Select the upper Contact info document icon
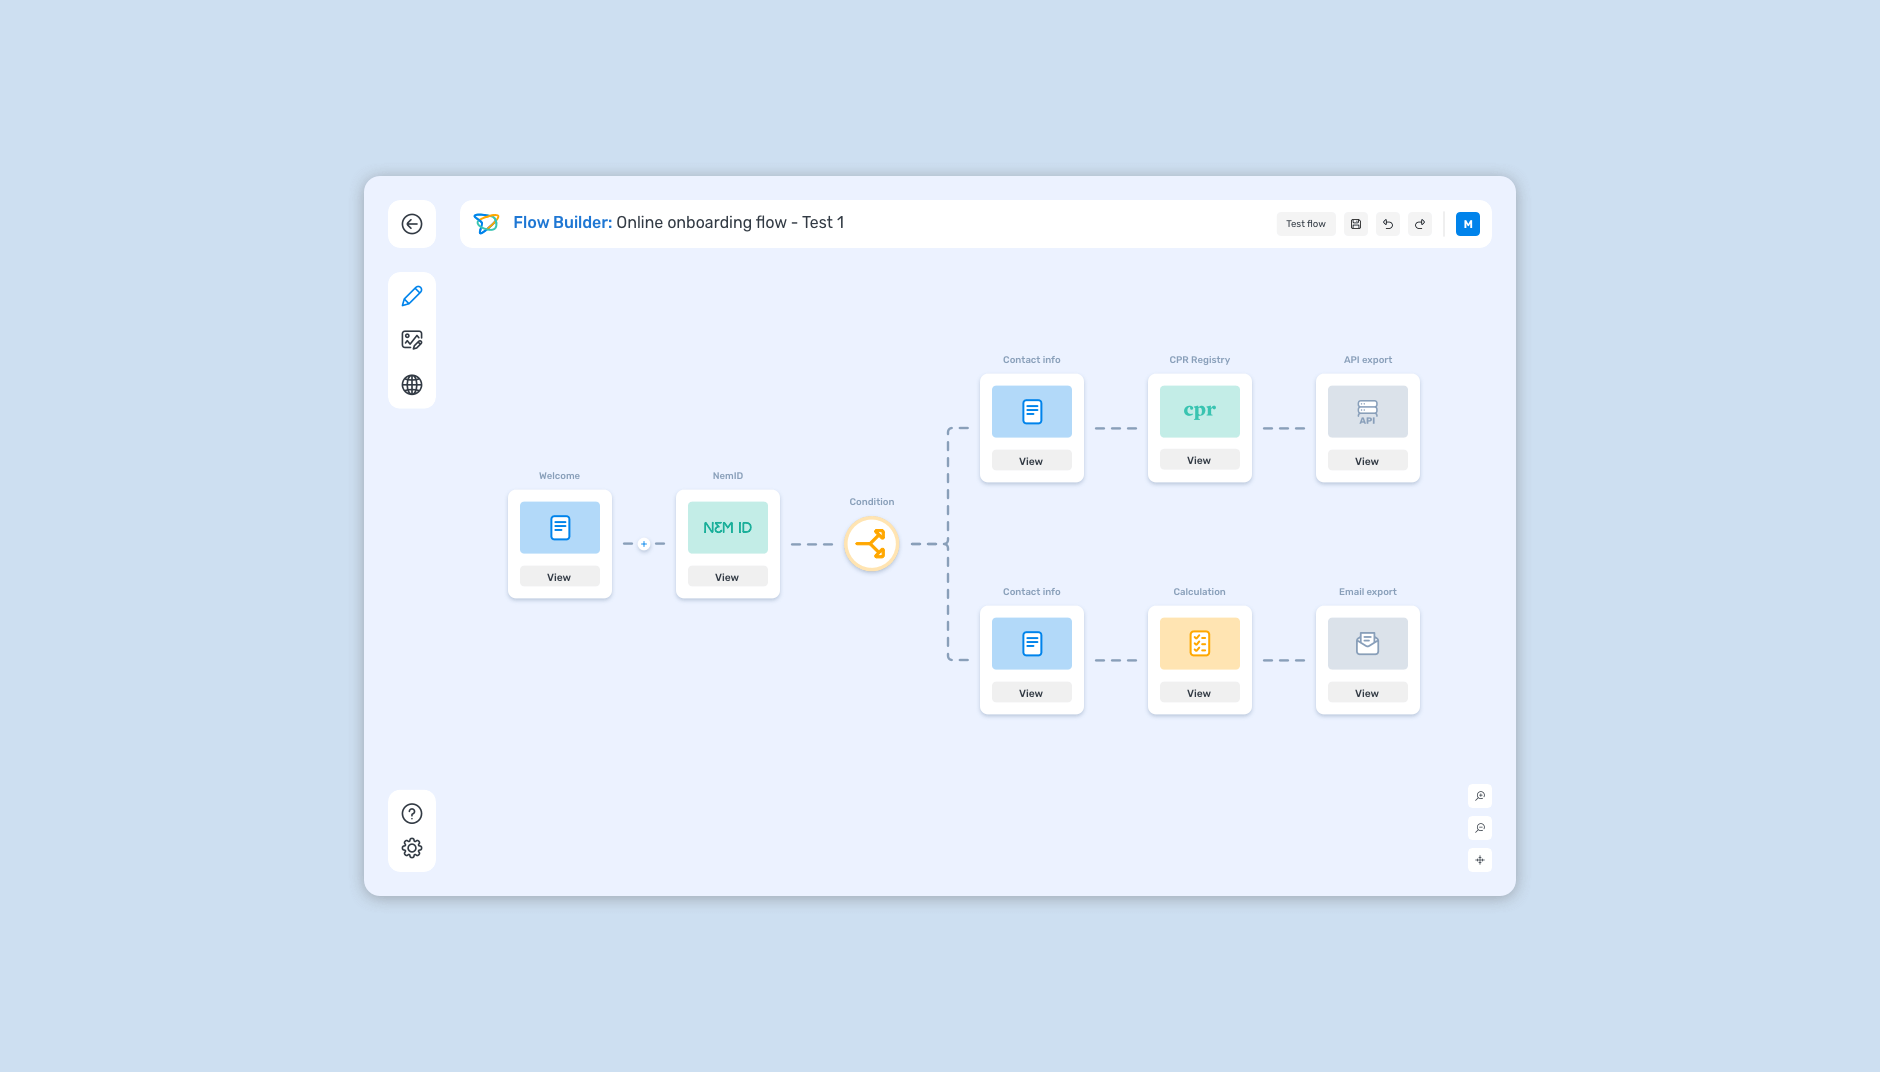This screenshot has height=1072, width=1880. click(x=1032, y=412)
